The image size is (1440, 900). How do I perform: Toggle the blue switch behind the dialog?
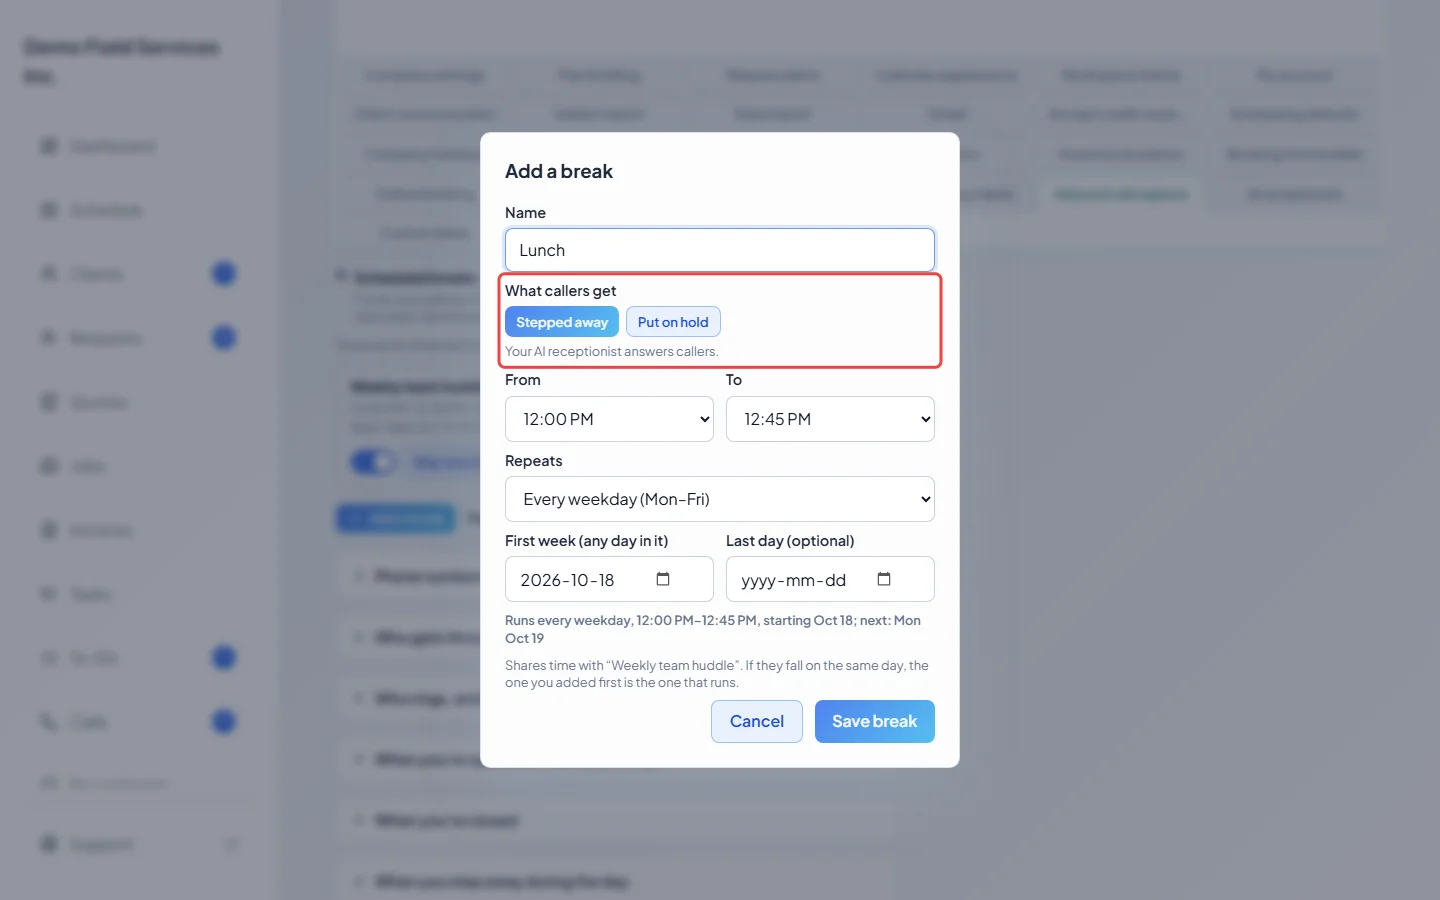(x=373, y=462)
